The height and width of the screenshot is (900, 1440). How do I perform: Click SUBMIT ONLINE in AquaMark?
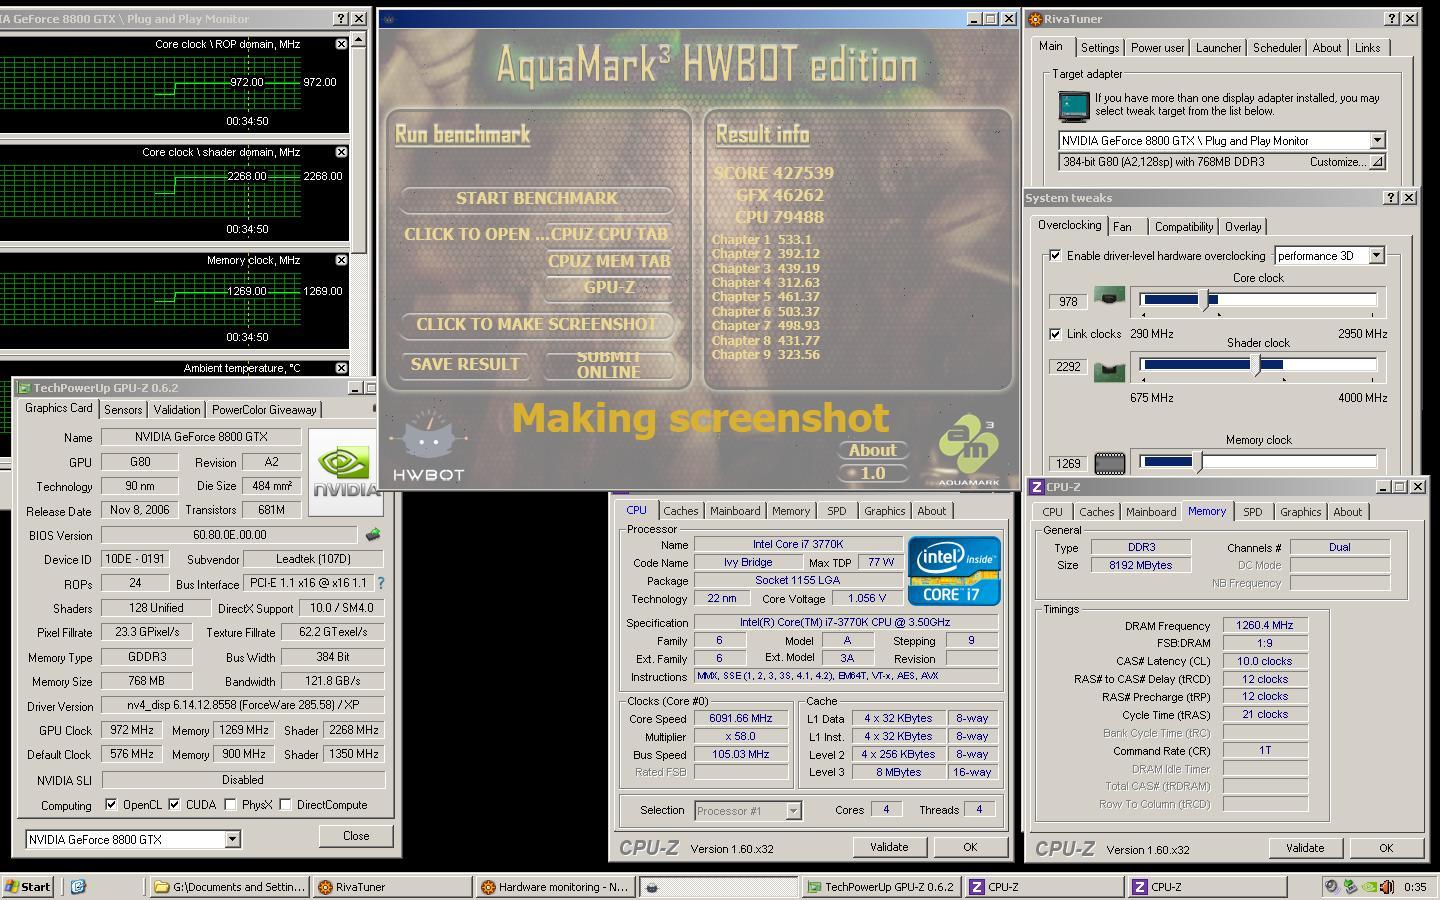pos(608,364)
